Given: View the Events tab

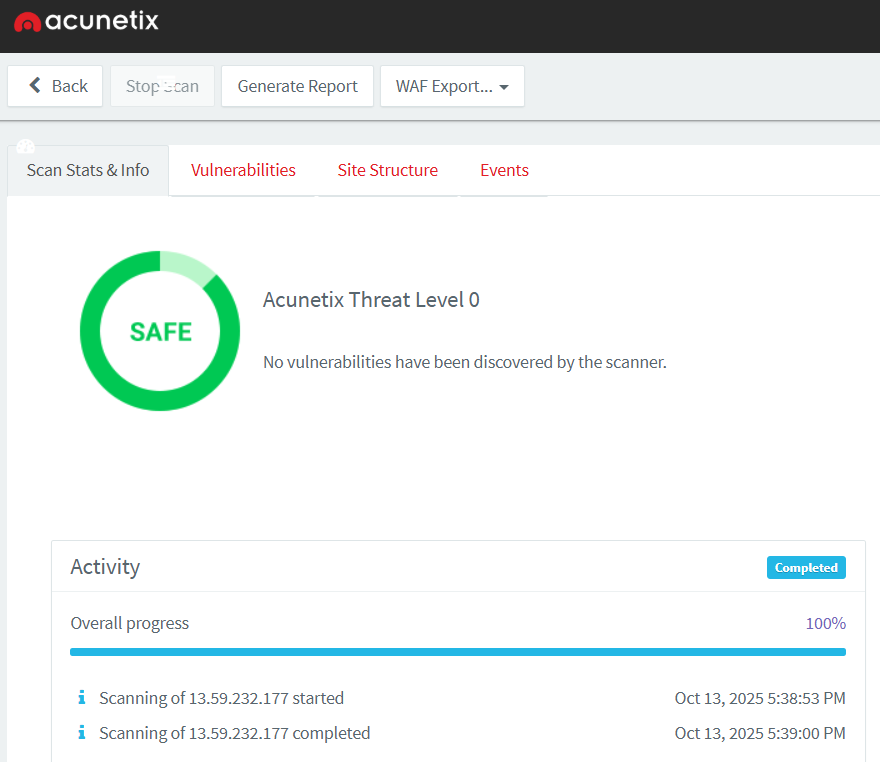Looking at the screenshot, I should 504,170.
